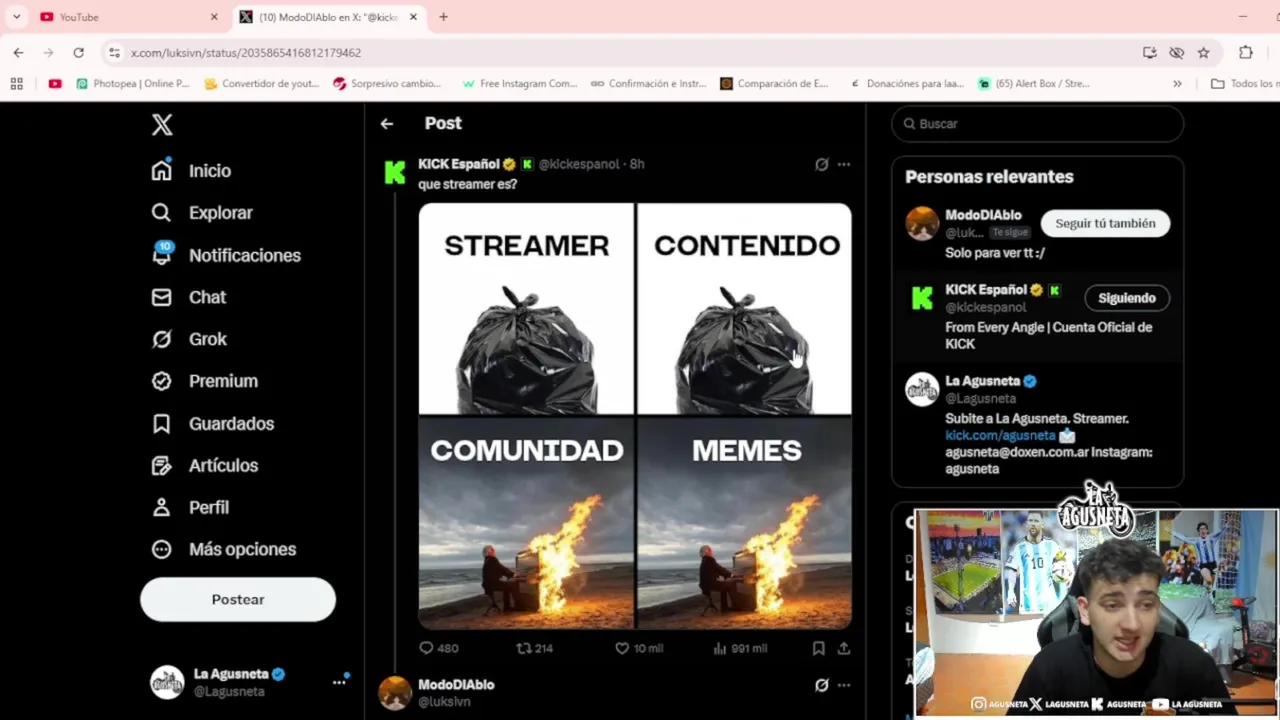
Task: Click Grok icon on KICK Español post
Action: [821, 164]
